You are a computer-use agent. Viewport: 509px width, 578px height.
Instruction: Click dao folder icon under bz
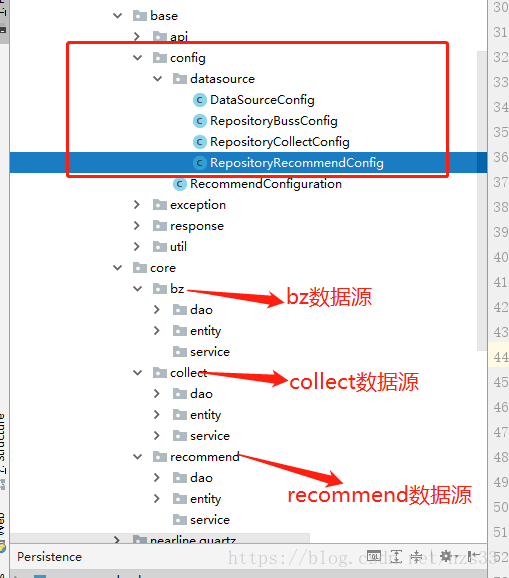[x=179, y=310]
